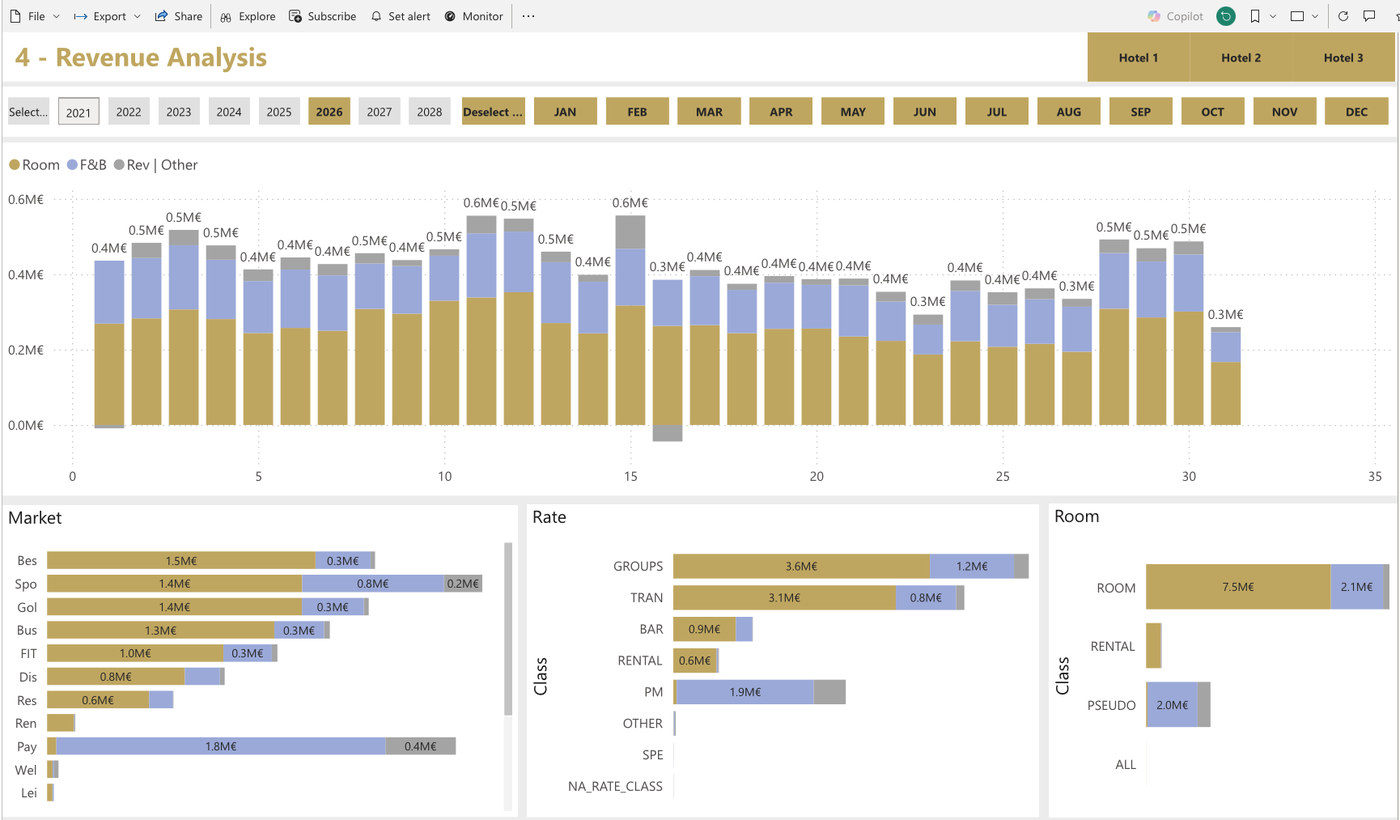Select the 2021 year slicer
The height and width of the screenshot is (820, 1400).
[79, 112]
